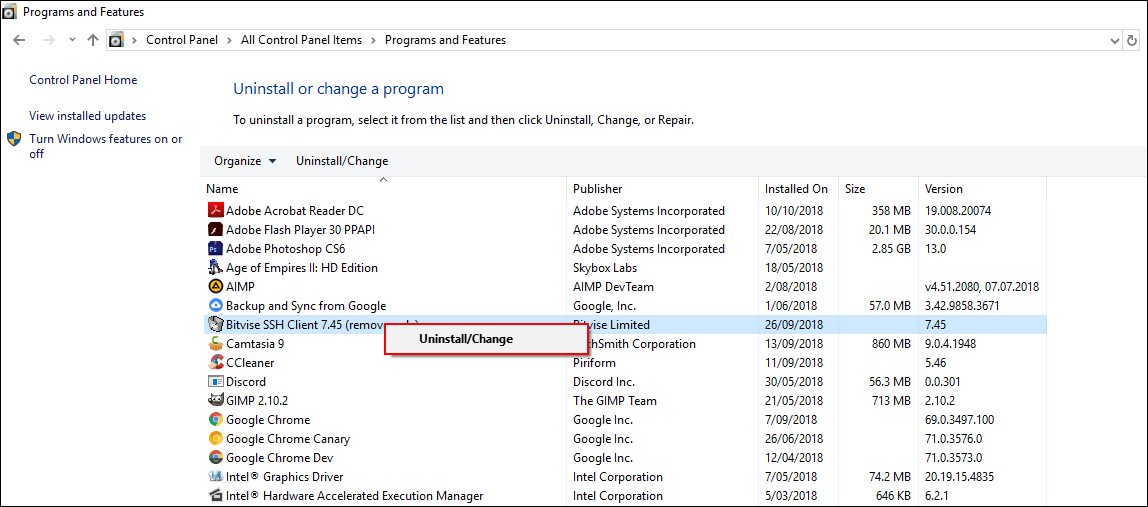The height and width of the screenshot is (507, 1148).
Task: Click the 26/09/2018 installed date
Action: point(794,325)
